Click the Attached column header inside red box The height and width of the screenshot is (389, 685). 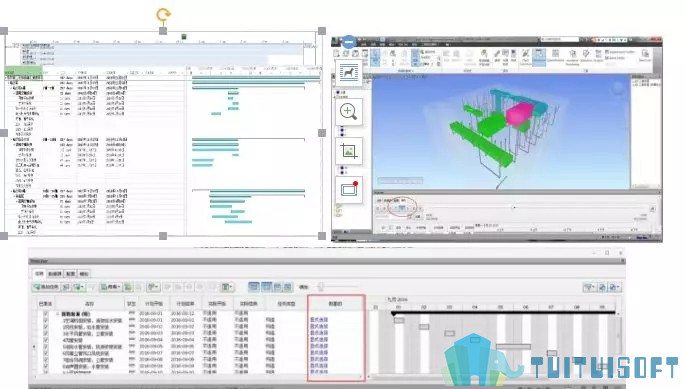pos(336,303)
